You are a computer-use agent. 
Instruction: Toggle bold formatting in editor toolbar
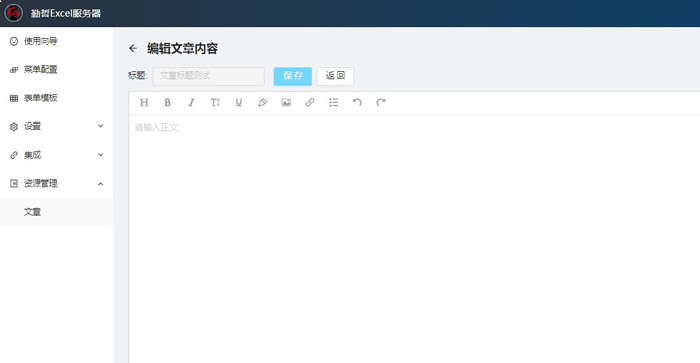coord(167,103)
